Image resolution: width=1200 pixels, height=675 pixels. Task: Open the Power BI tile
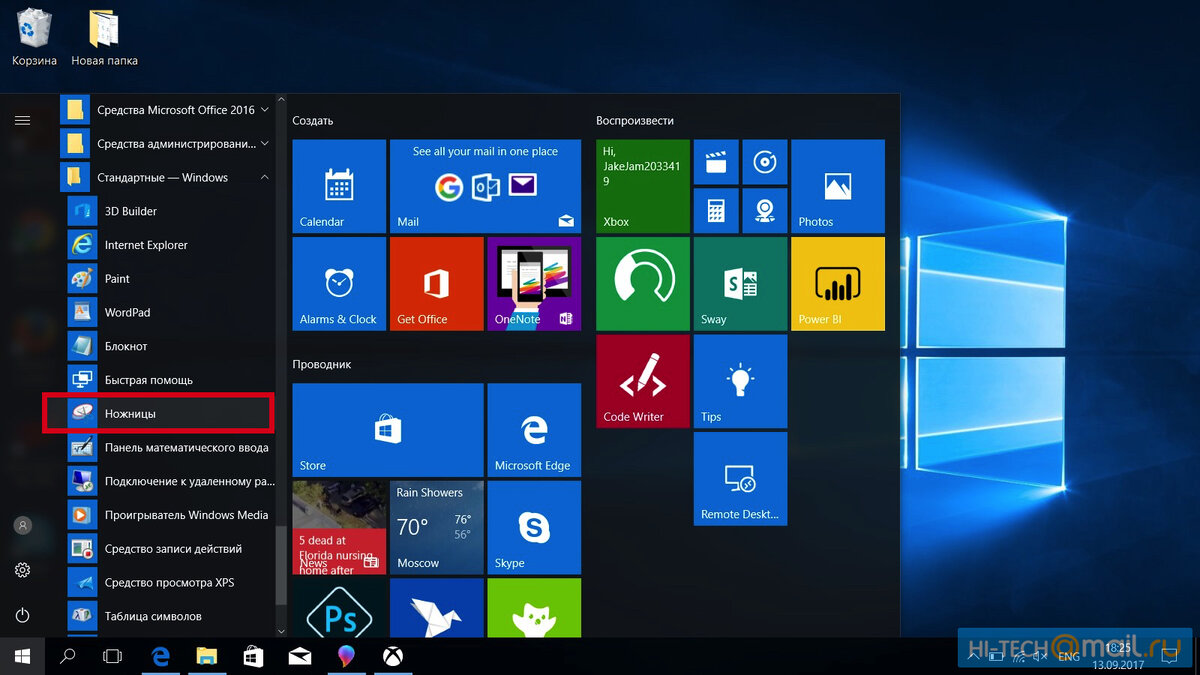(838, 284)
